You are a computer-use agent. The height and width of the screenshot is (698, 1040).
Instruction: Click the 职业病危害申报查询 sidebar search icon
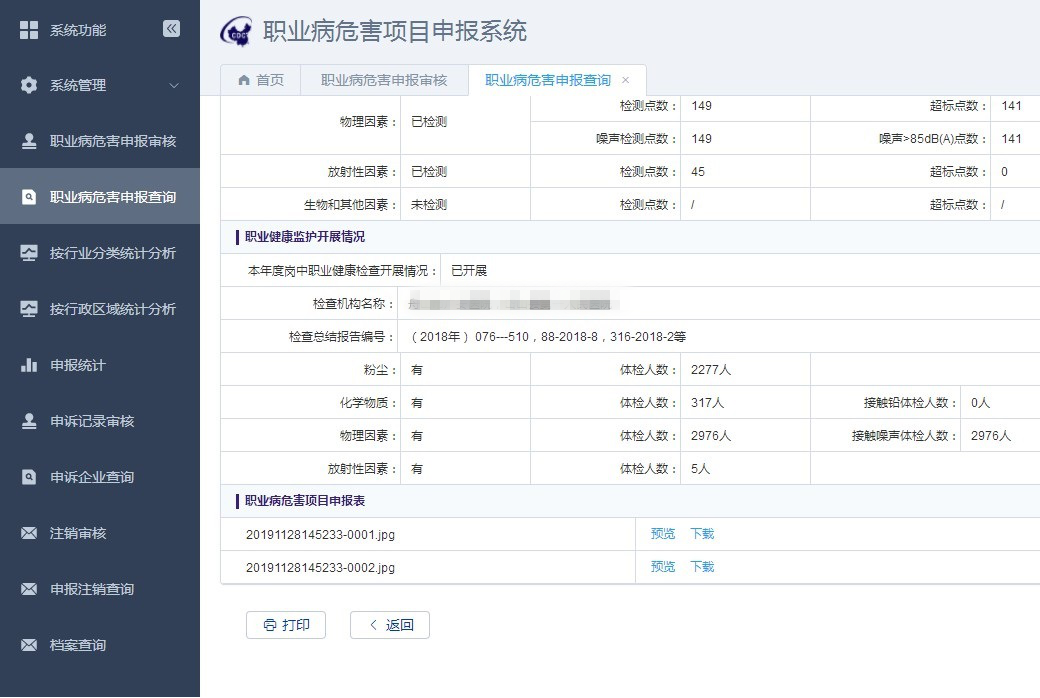point(29,197)
